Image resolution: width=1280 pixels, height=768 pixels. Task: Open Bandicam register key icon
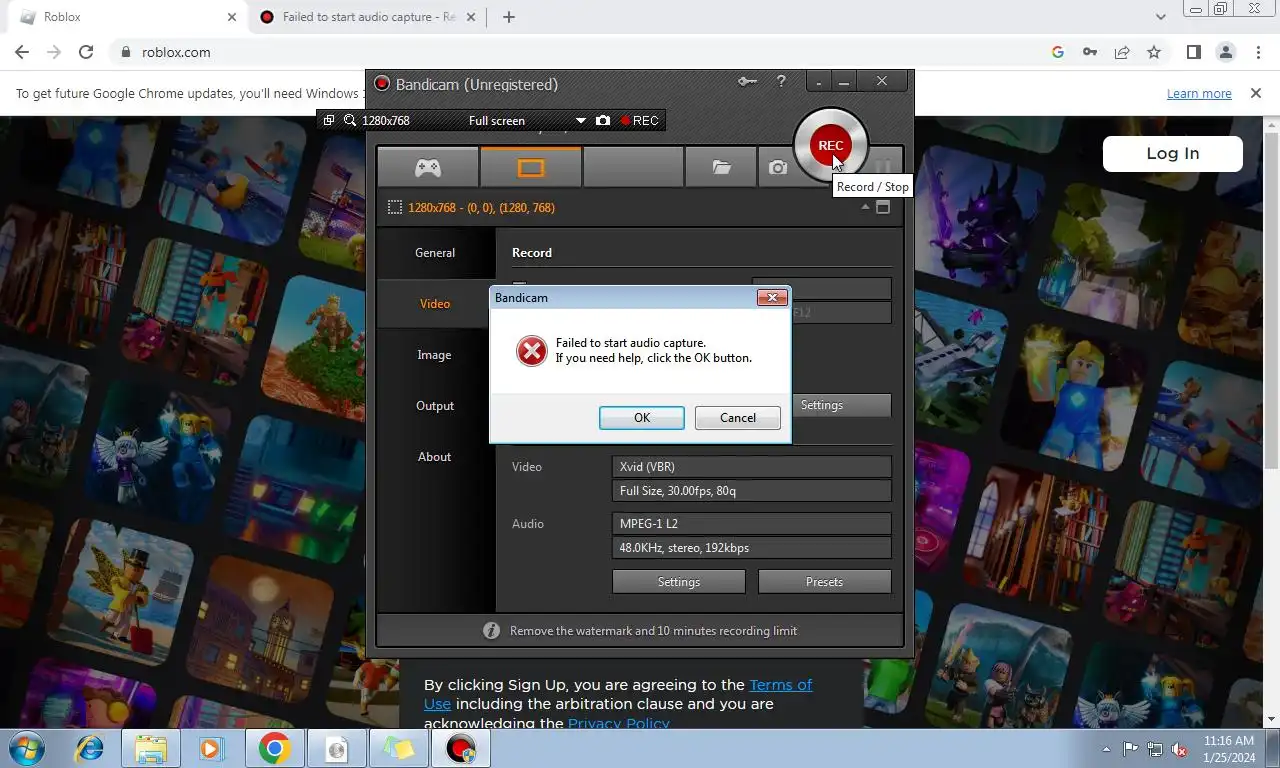tap(747, 82)
